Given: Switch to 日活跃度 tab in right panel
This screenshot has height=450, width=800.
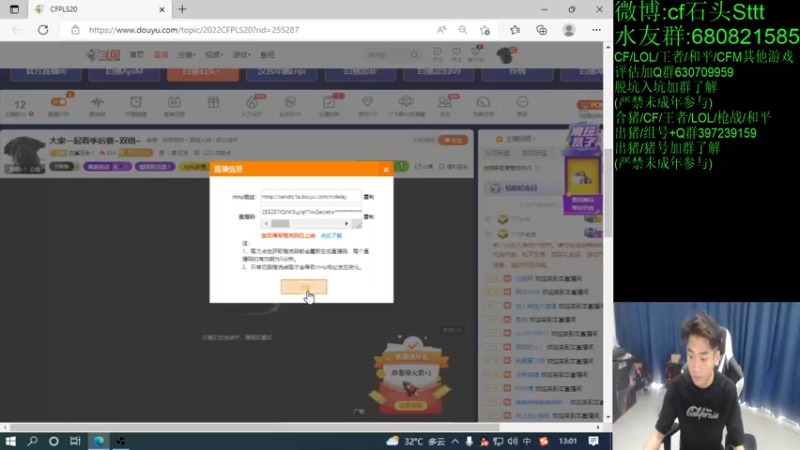Looking at the screenshot, I should (497, 153).
